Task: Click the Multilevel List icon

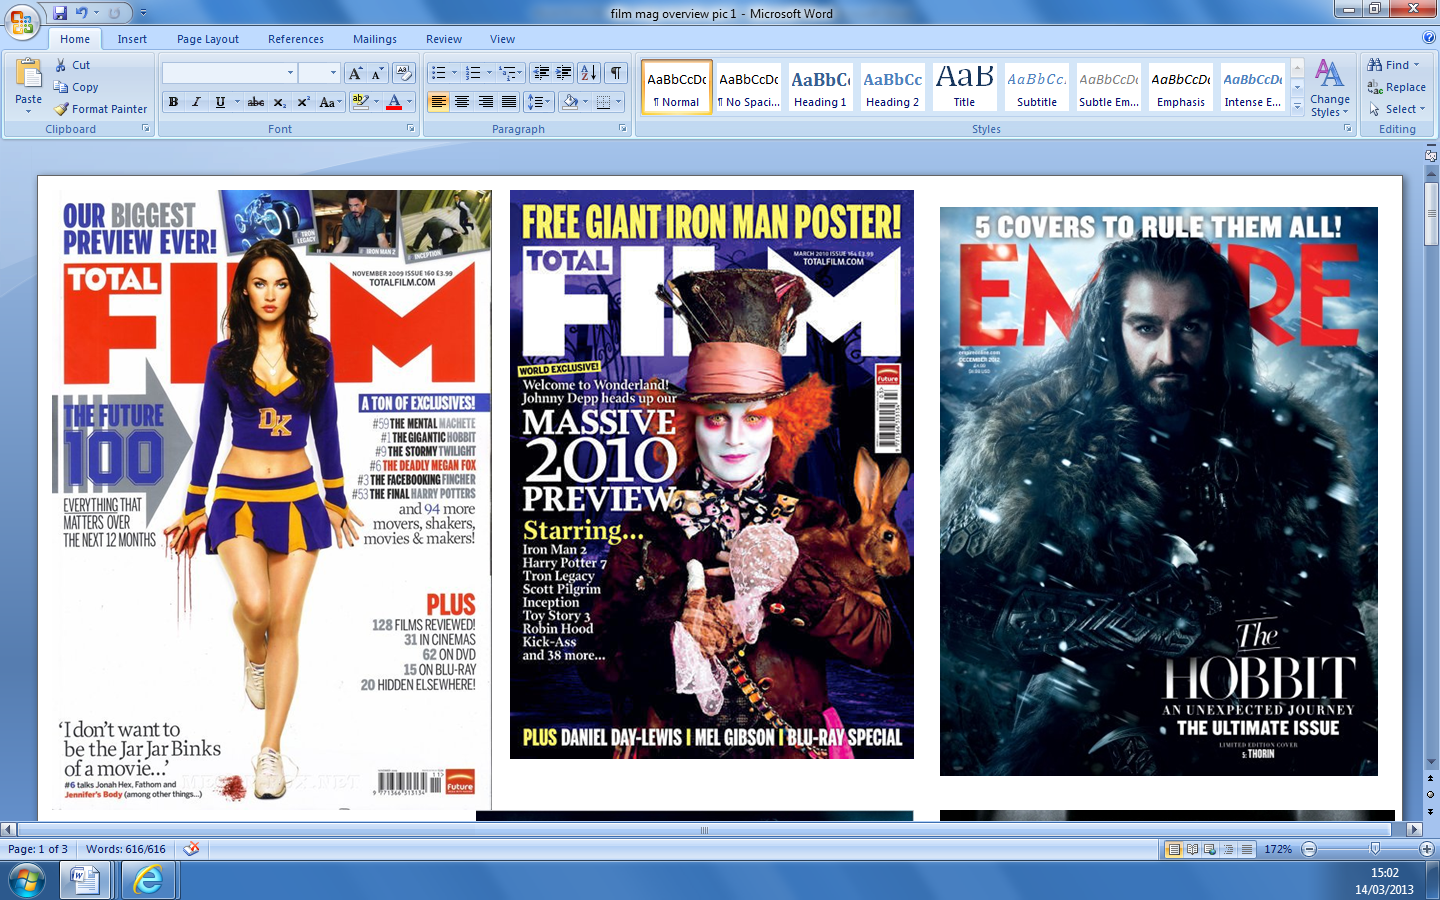Action: 508,73
